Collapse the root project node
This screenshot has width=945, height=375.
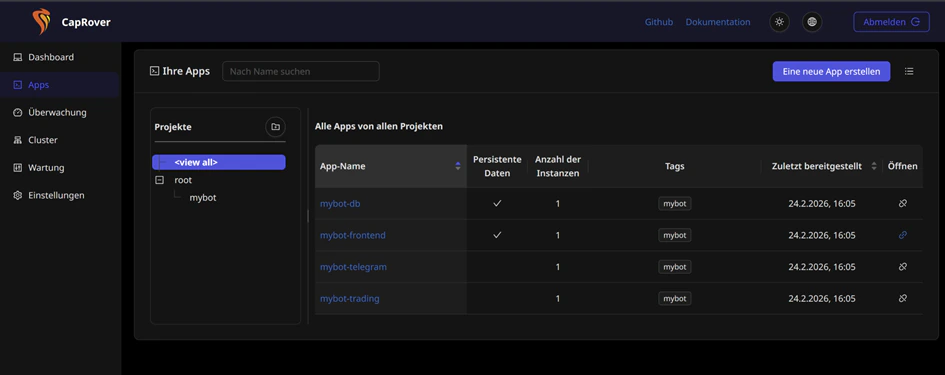pyautogui.click(x=160, y=180)
